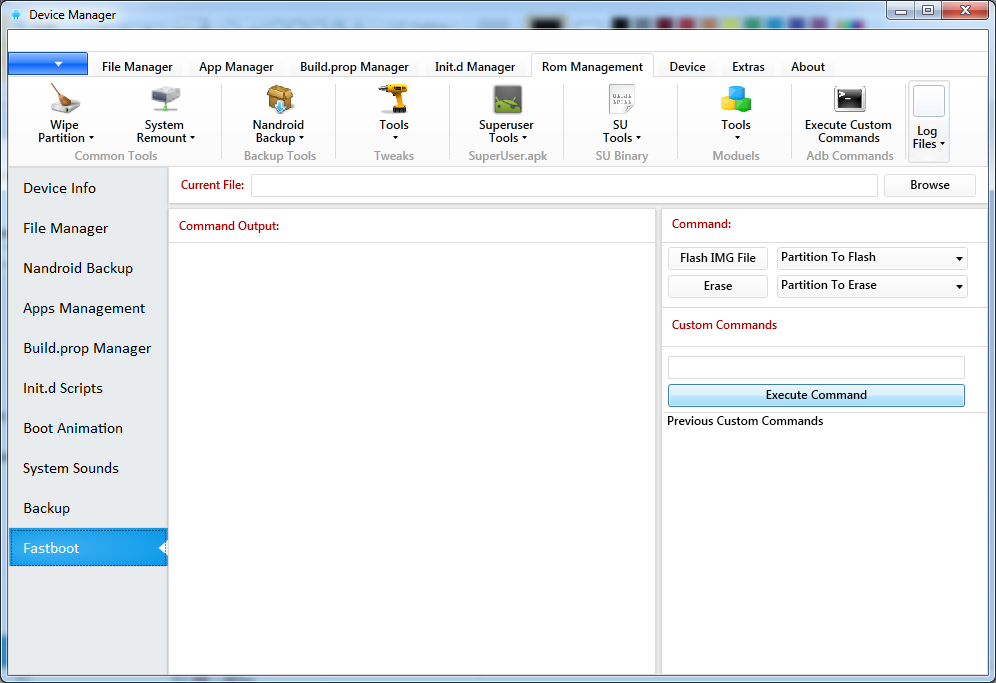Open the SU Tools binary icon
Viewport: 996px width, 683px height.
[621, 100]
